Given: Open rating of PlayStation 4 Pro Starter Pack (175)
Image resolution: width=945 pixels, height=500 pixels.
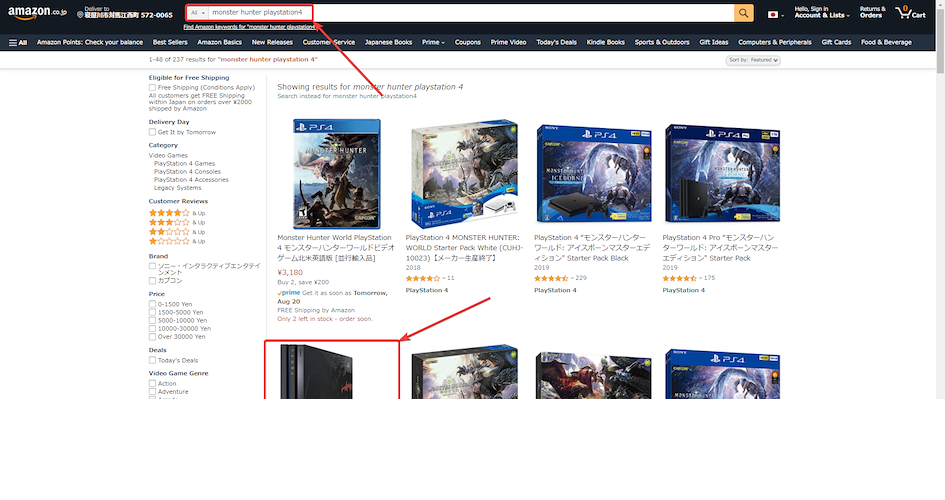Looking at the screenshot, I should click(680, 278).
